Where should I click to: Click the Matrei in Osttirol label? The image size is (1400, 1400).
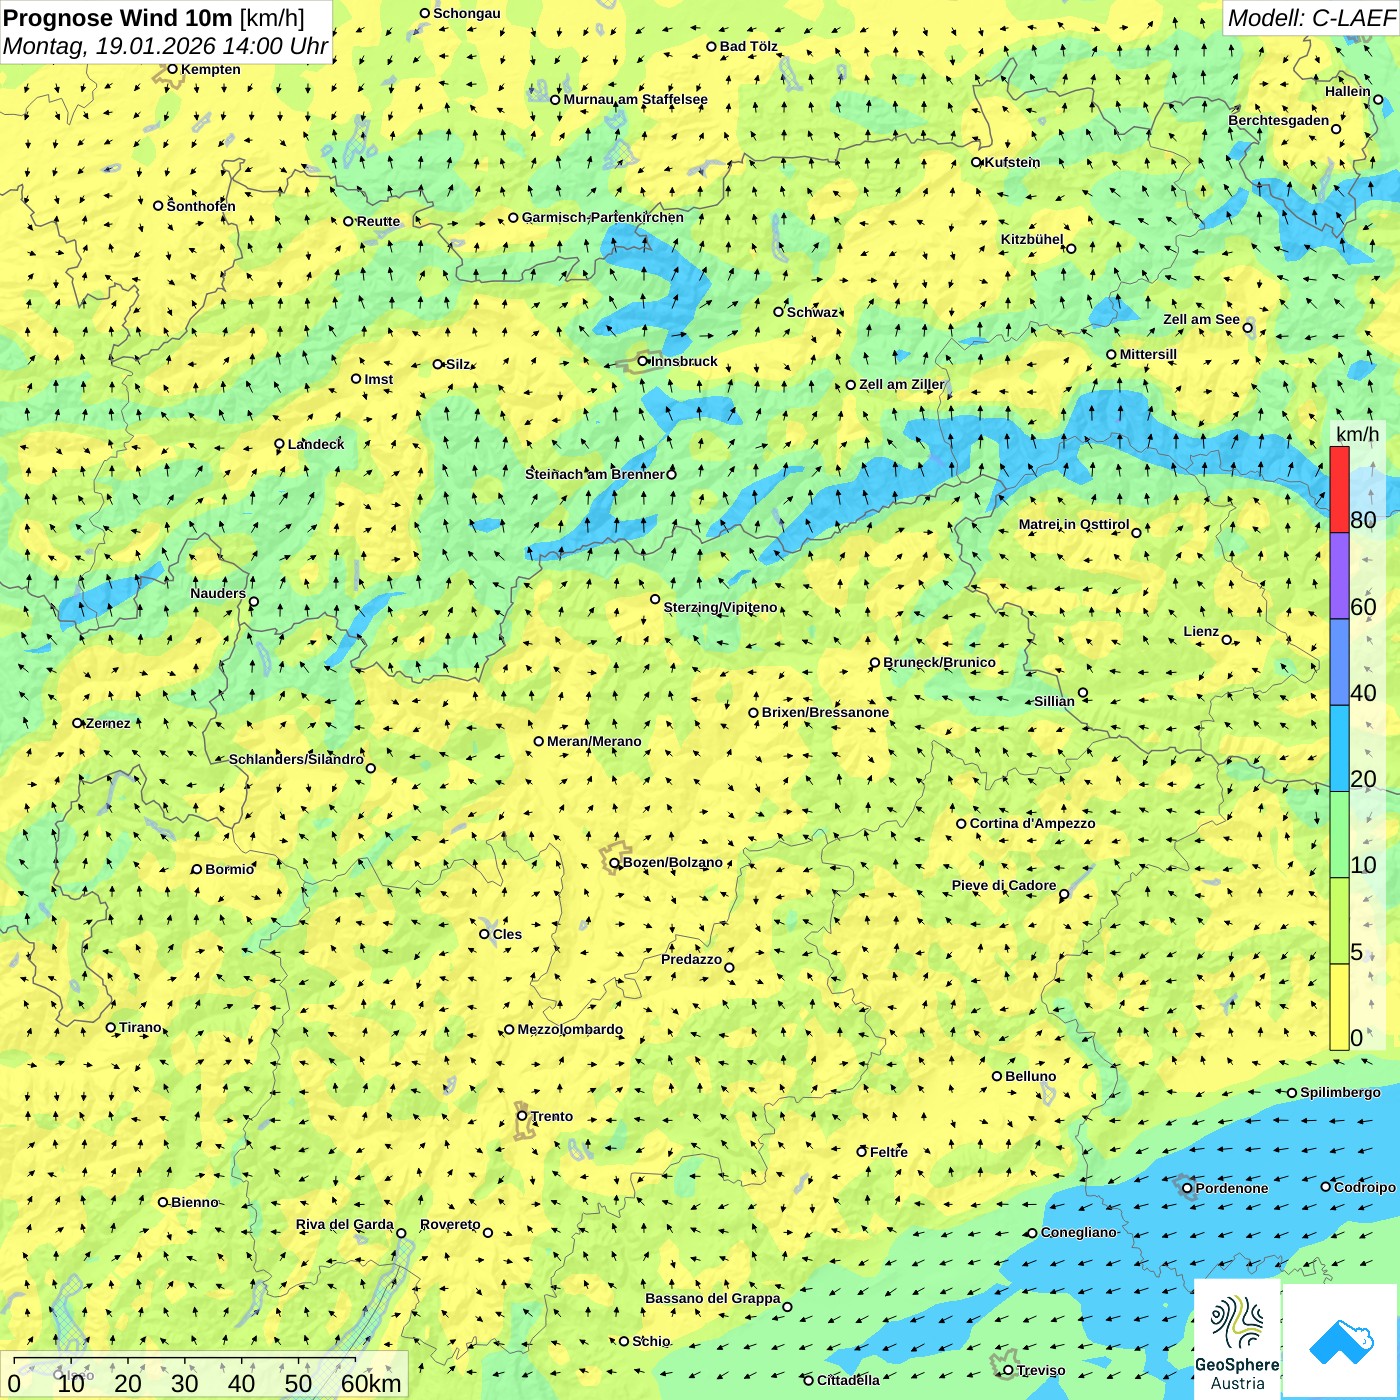(1073, 524)
